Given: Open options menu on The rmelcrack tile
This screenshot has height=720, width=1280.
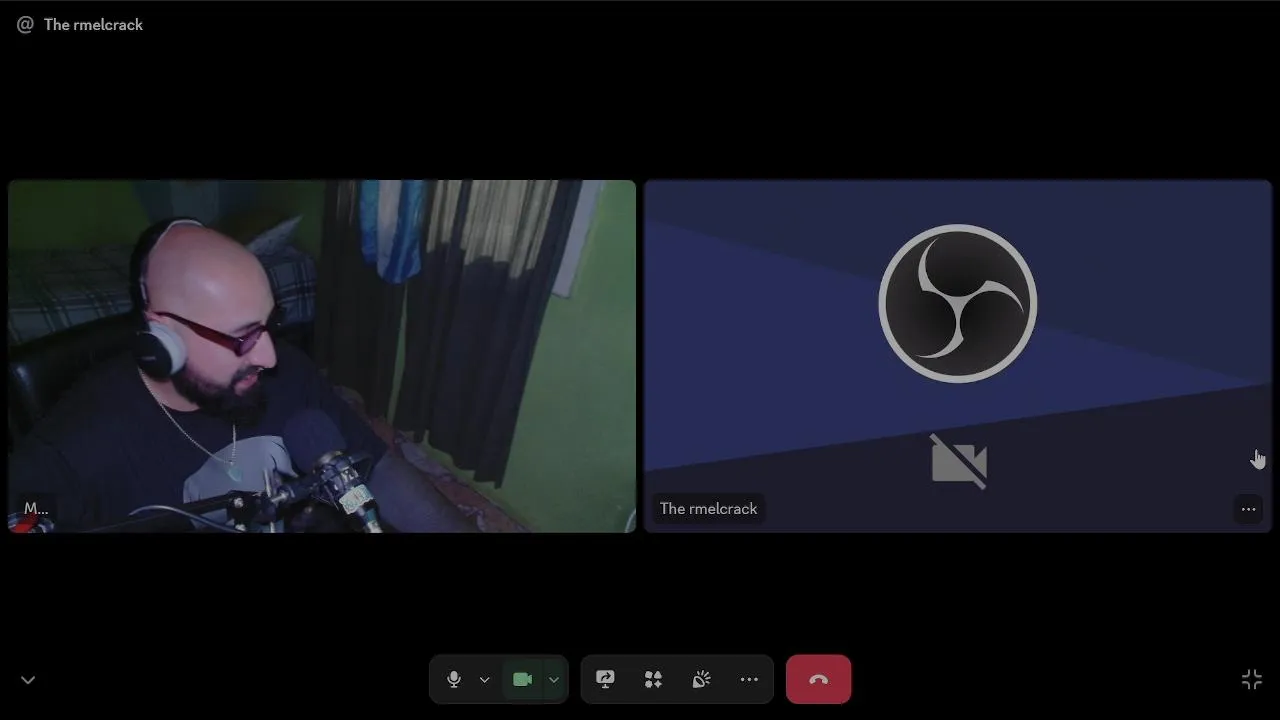Looking at the screenshot, I should [x=1248, y=509].
